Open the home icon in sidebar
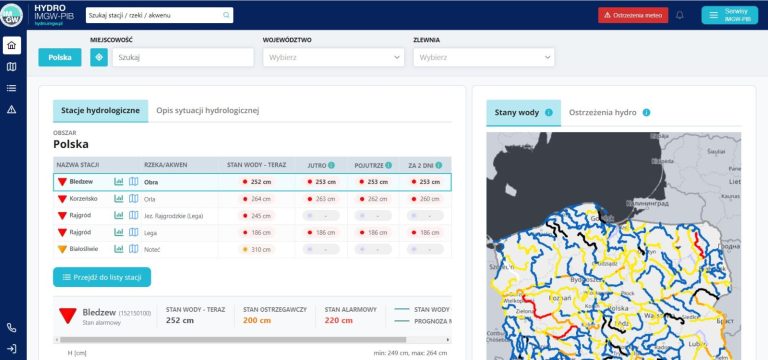Image resolution: width=768 pixels, height=360 pixels. (x=12, y=46)
